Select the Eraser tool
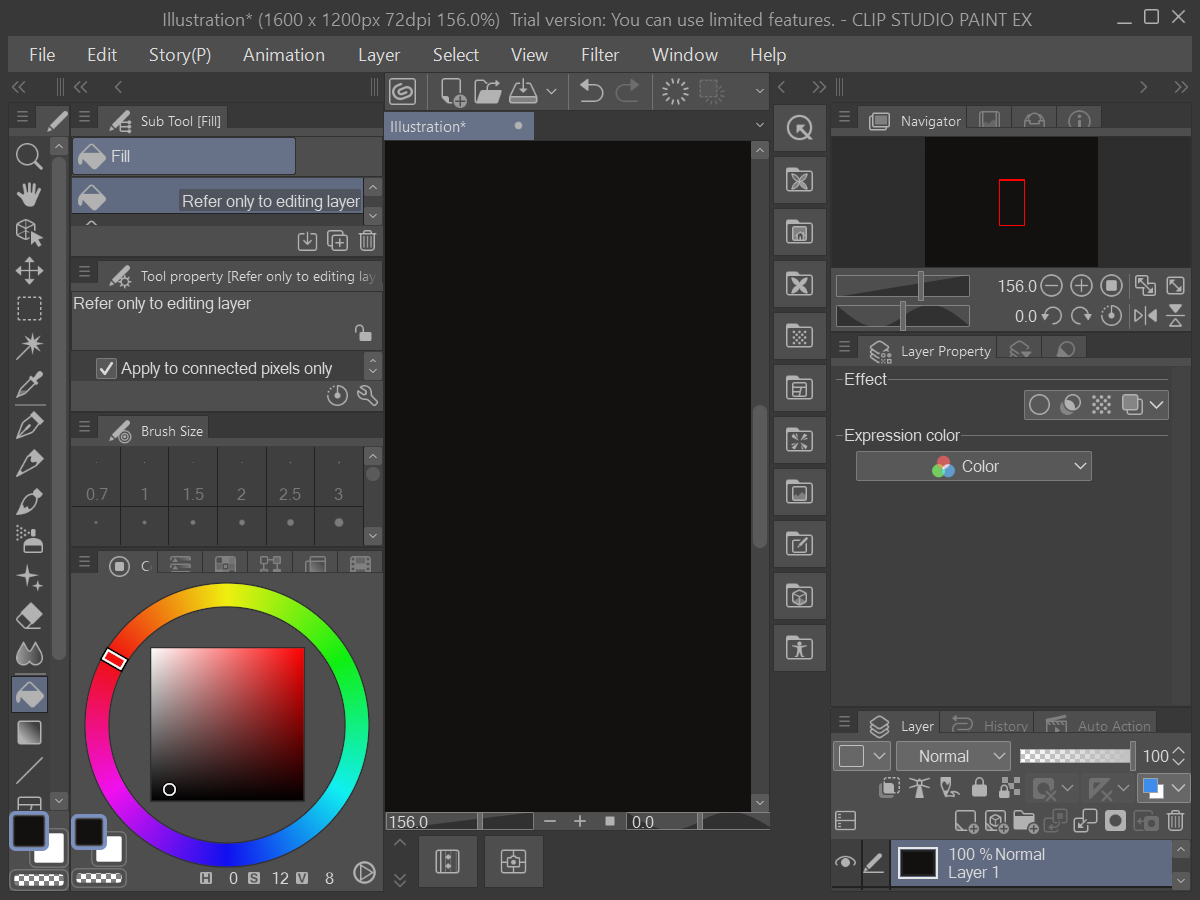Image resolution: width=1200 pixels, height=900 pixels. 29,615
